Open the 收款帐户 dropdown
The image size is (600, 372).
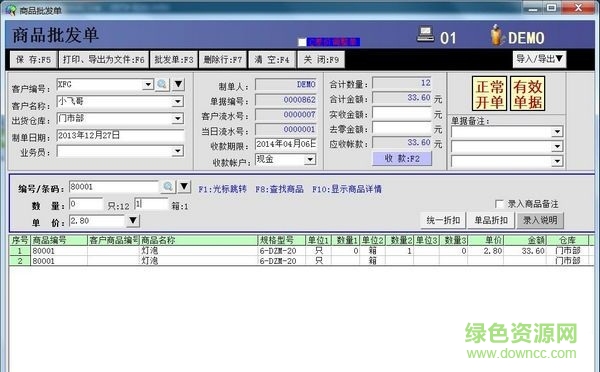click(310, 159)
